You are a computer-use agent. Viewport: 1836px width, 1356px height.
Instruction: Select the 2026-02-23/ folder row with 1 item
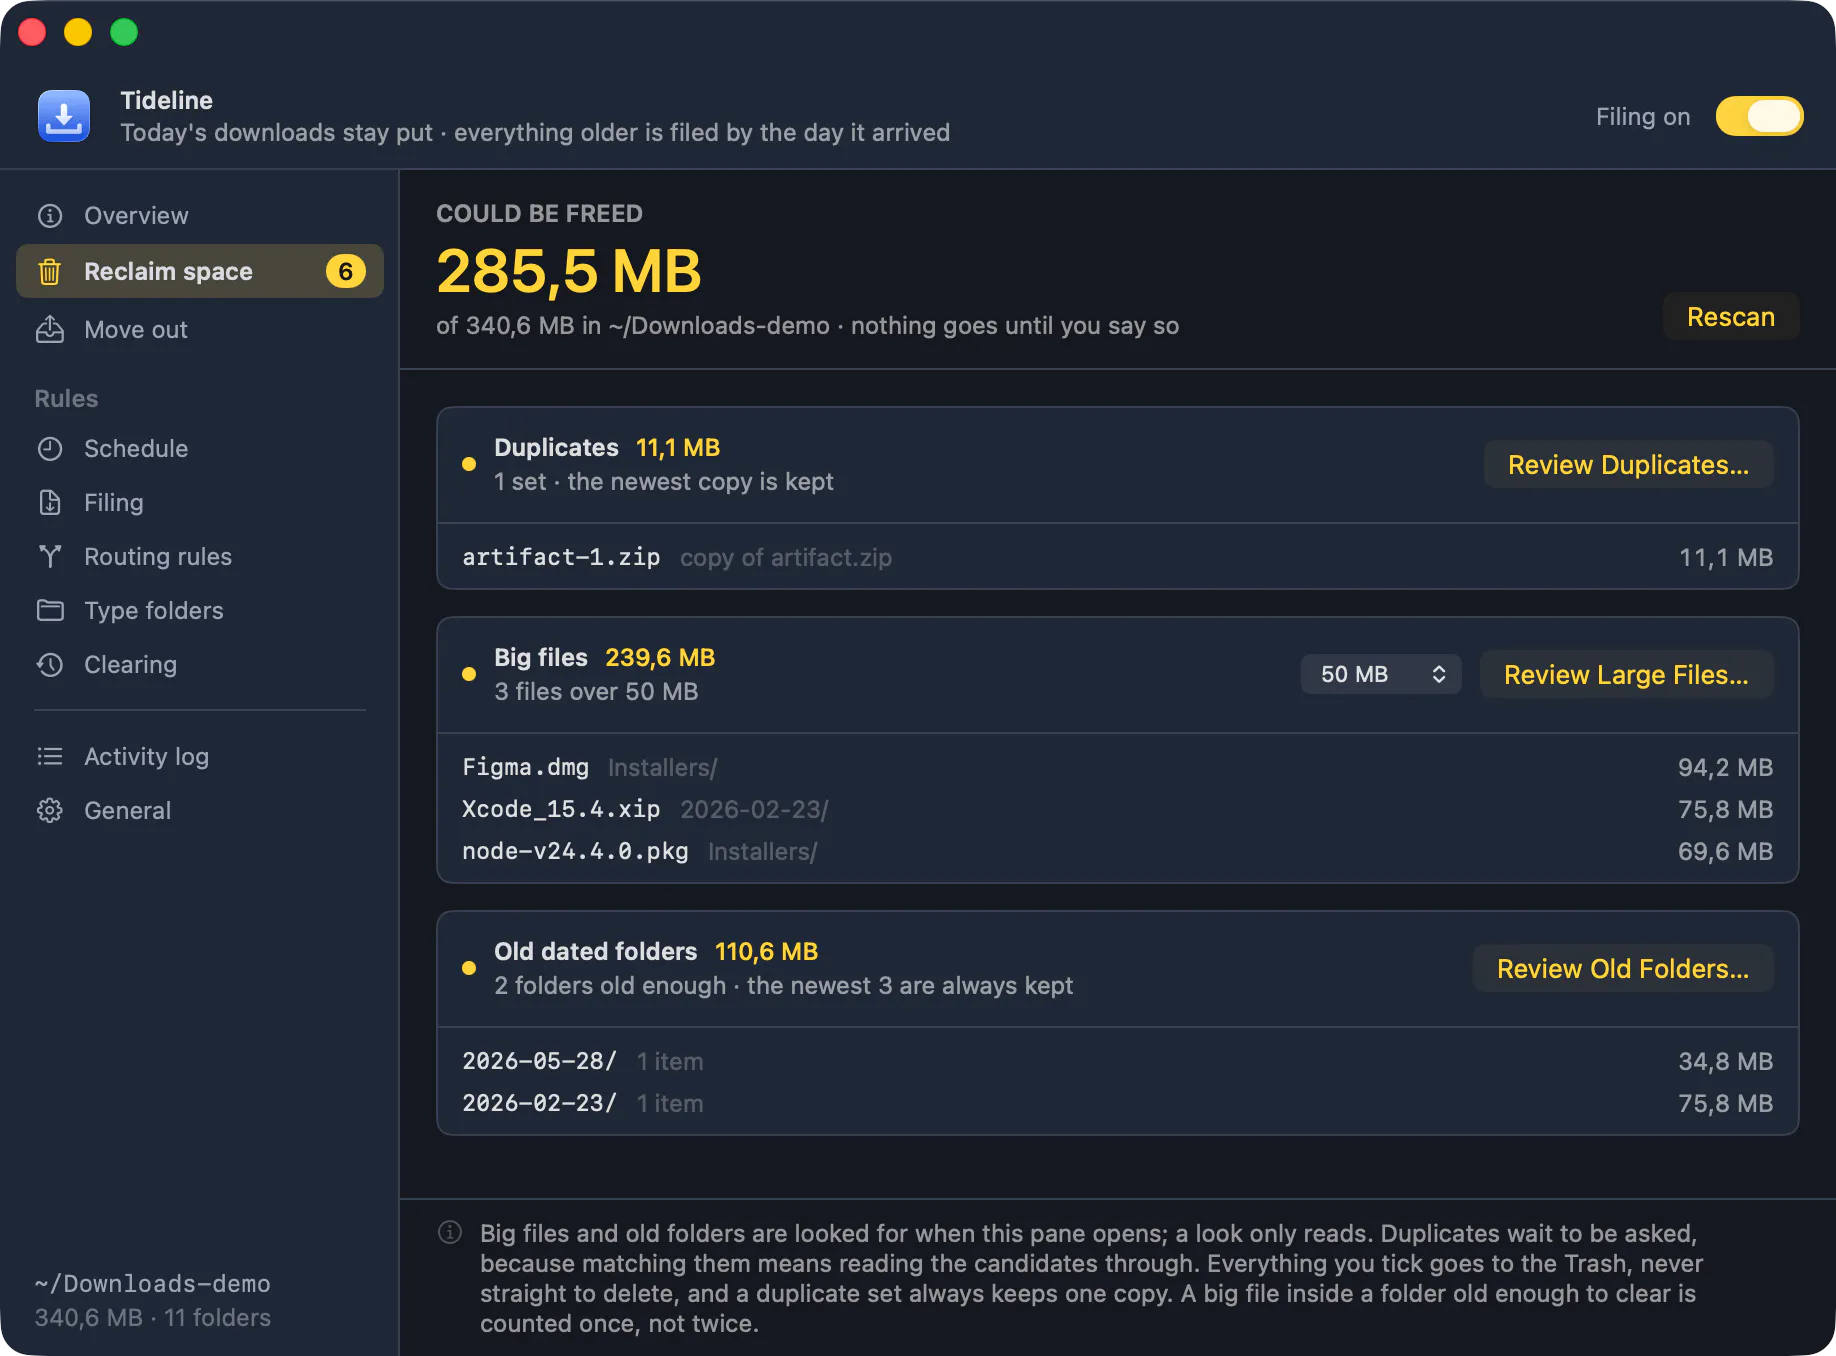click(x=1118, y=1103)
